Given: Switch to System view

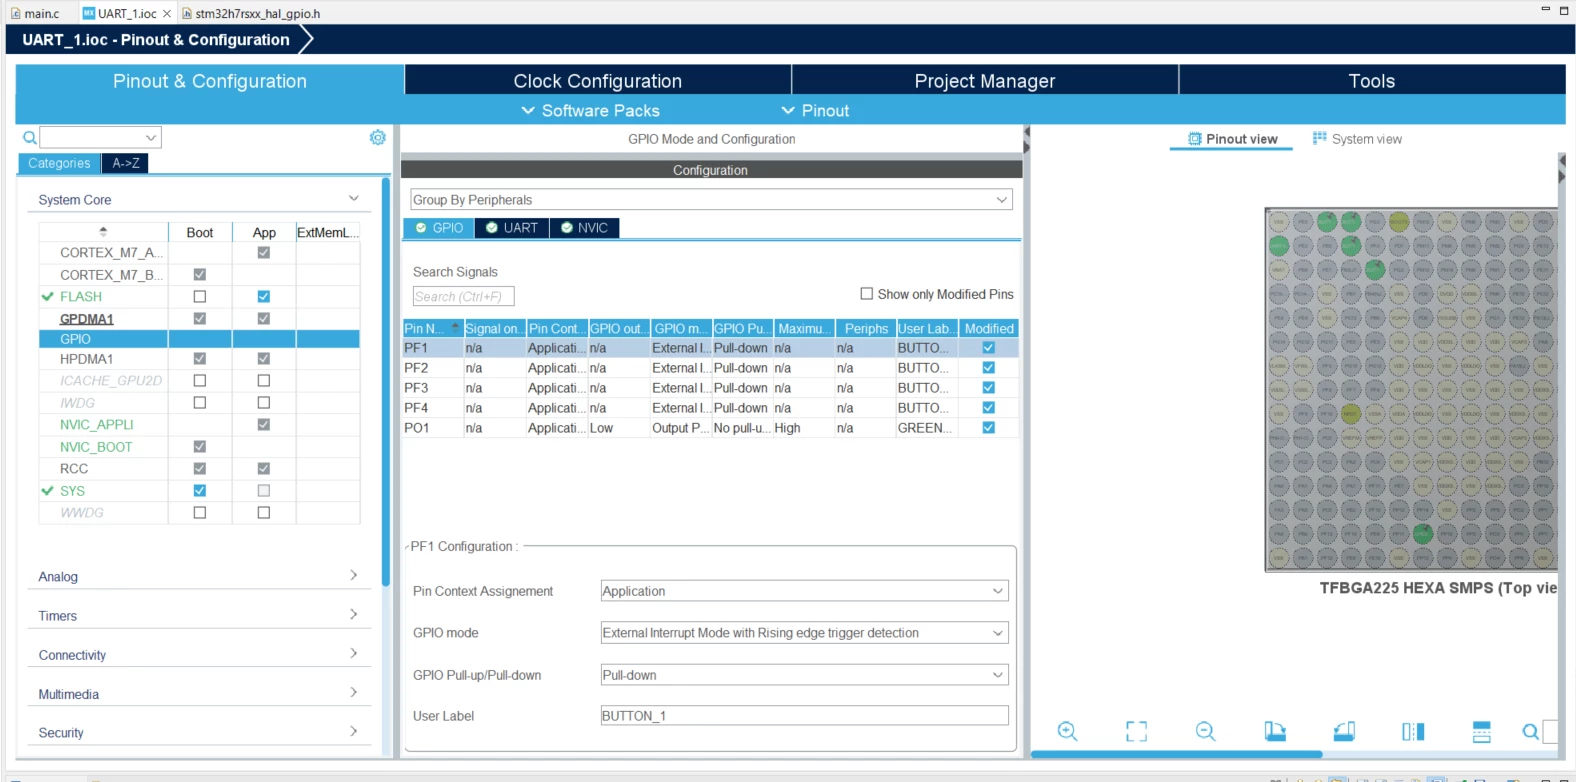Looking at the screenshot, I should [1356, 139].
